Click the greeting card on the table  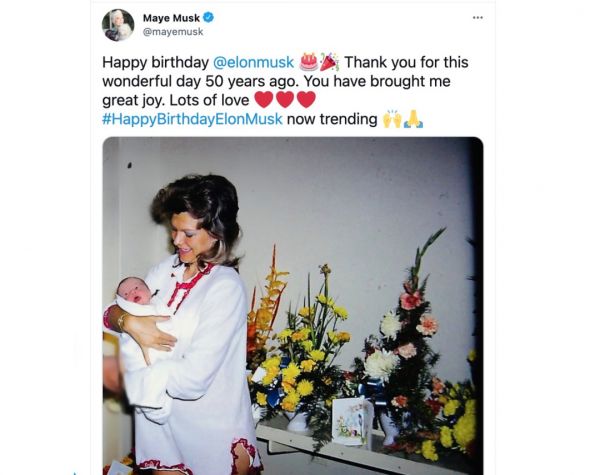[352, 420]
